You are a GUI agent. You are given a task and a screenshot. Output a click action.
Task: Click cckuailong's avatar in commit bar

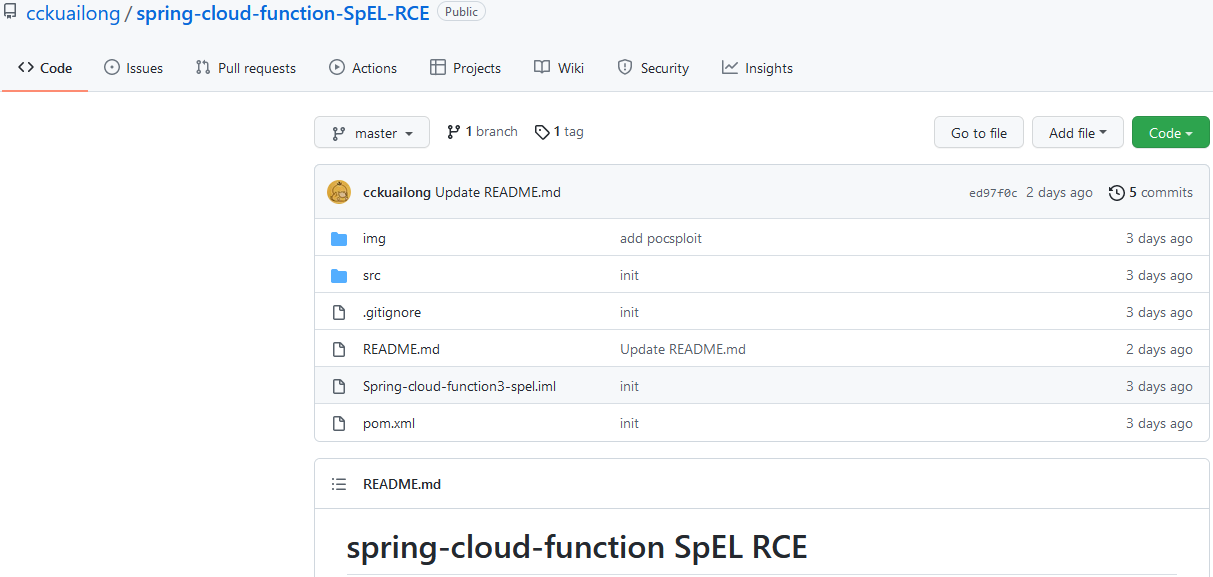(x=339, y=192)
